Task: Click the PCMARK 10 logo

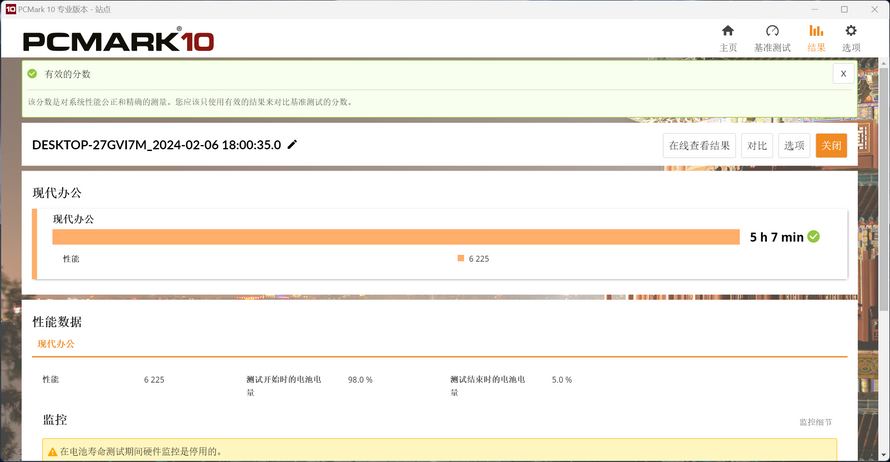Action: [118, 40]
